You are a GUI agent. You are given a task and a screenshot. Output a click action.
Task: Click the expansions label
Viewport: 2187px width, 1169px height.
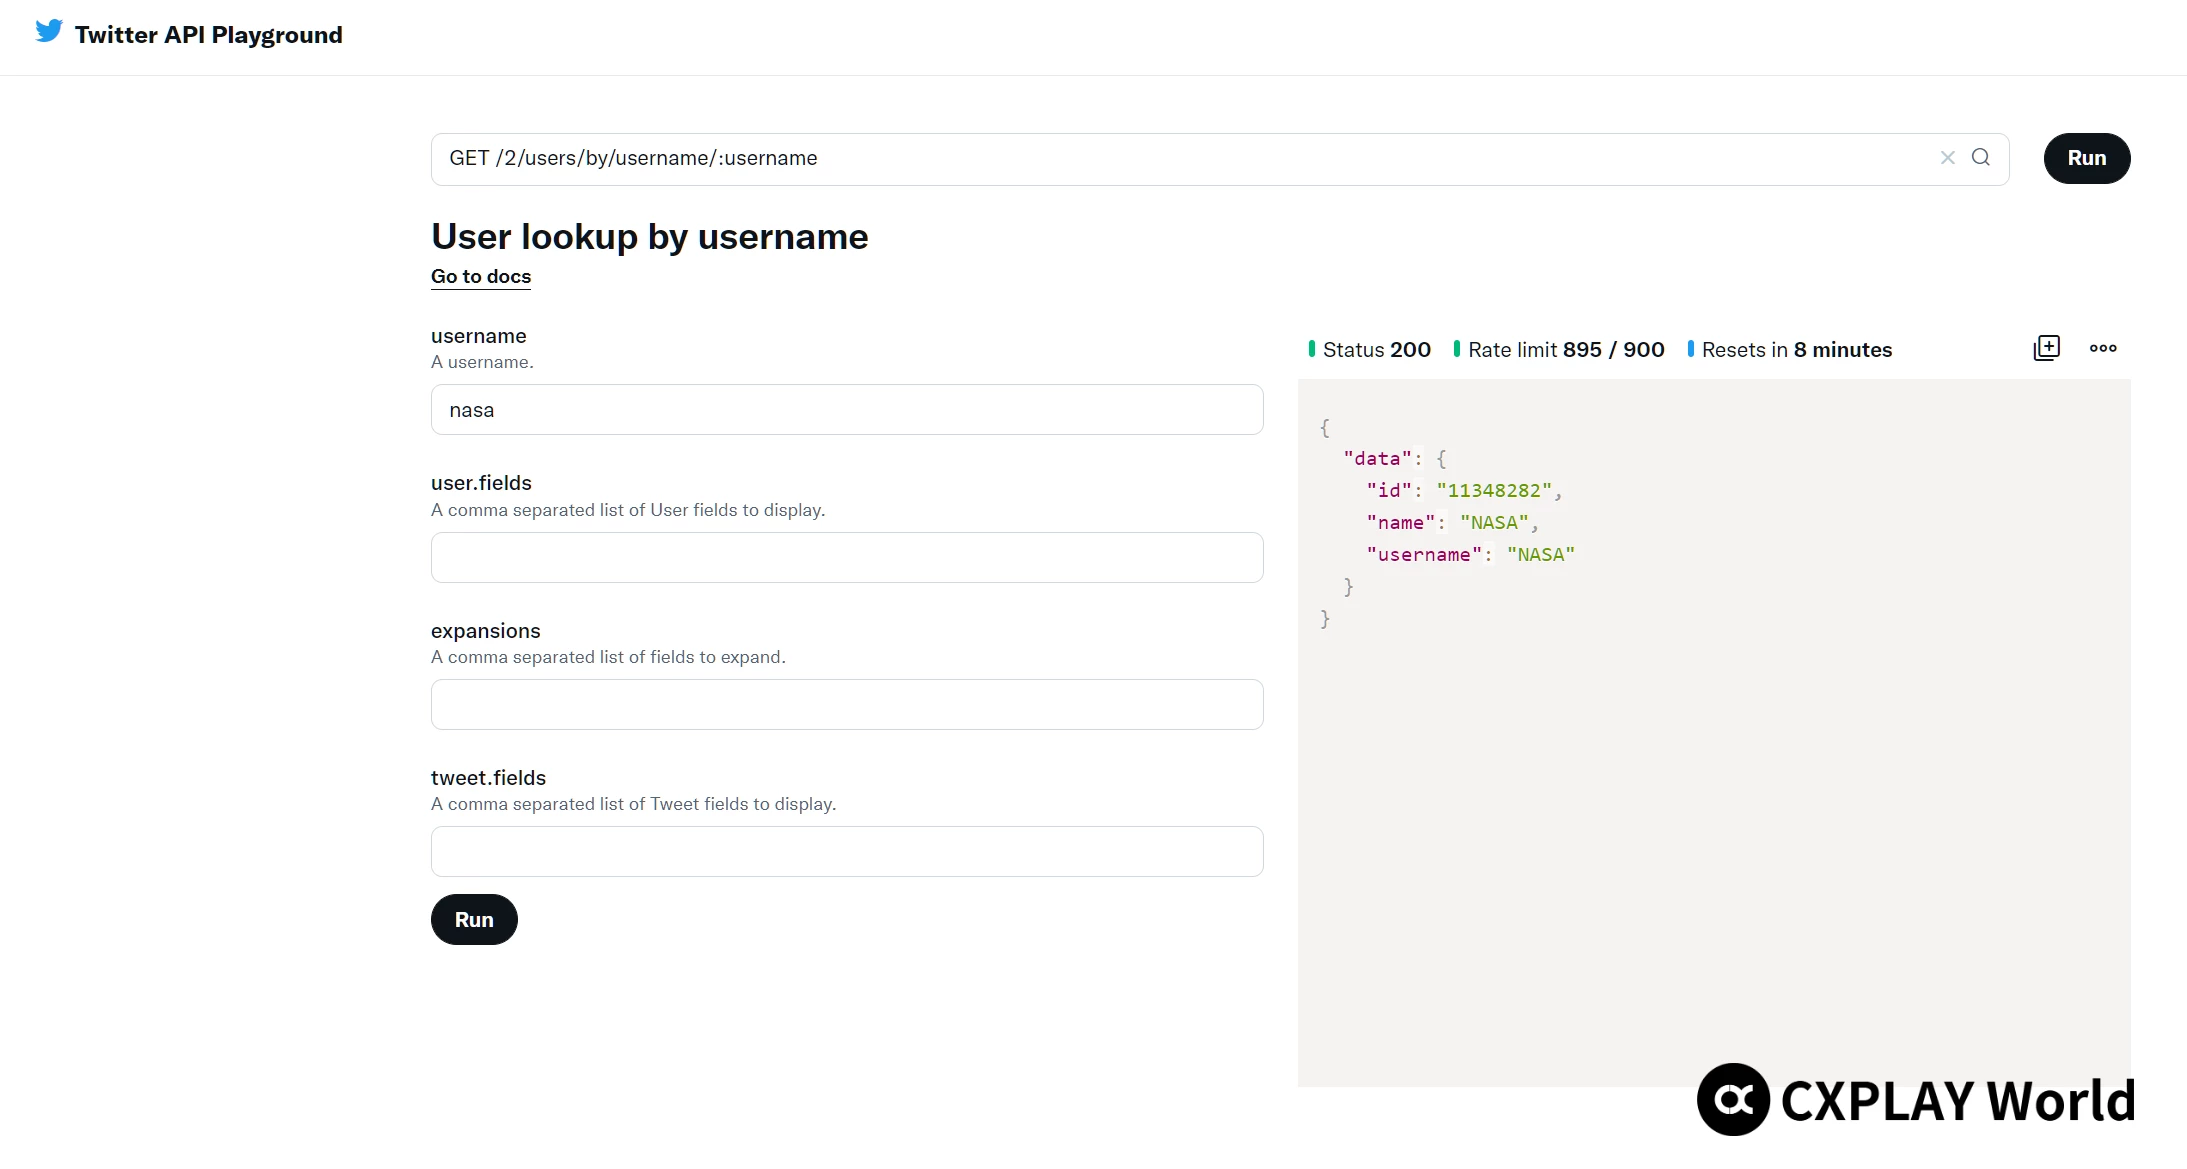[x=486, y=631]
